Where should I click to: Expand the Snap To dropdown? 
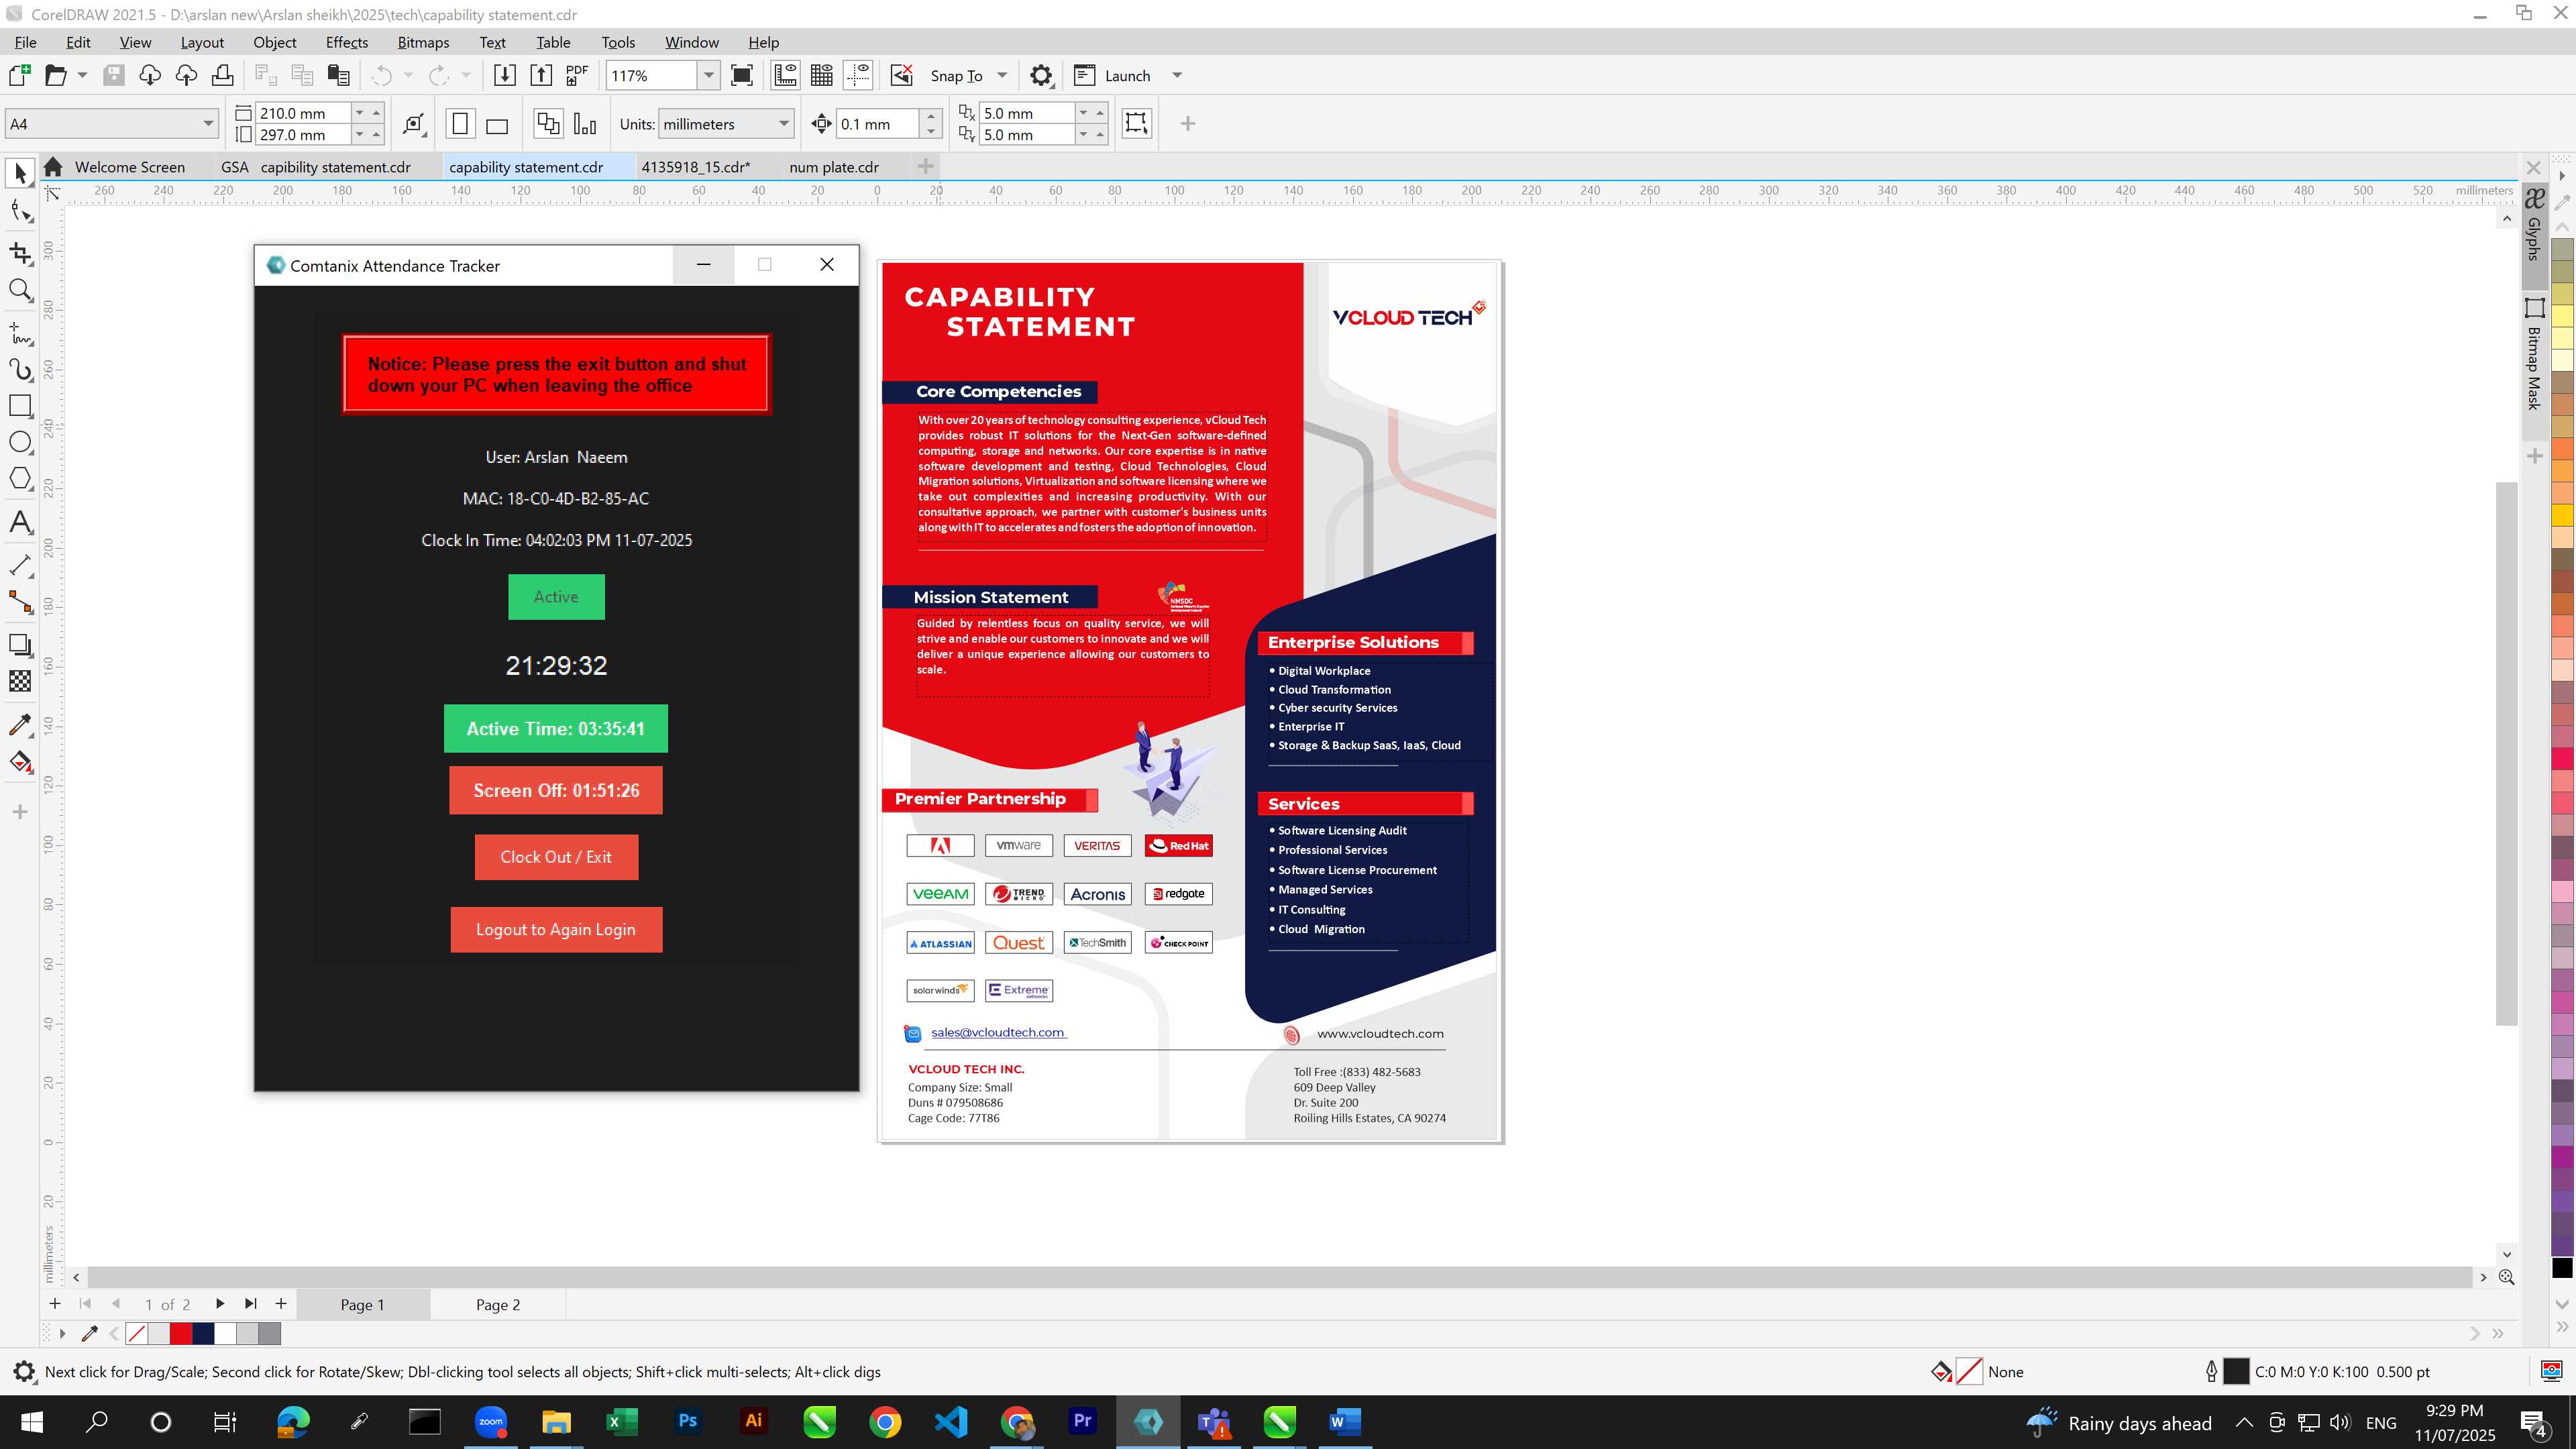tap(1002, 75)
